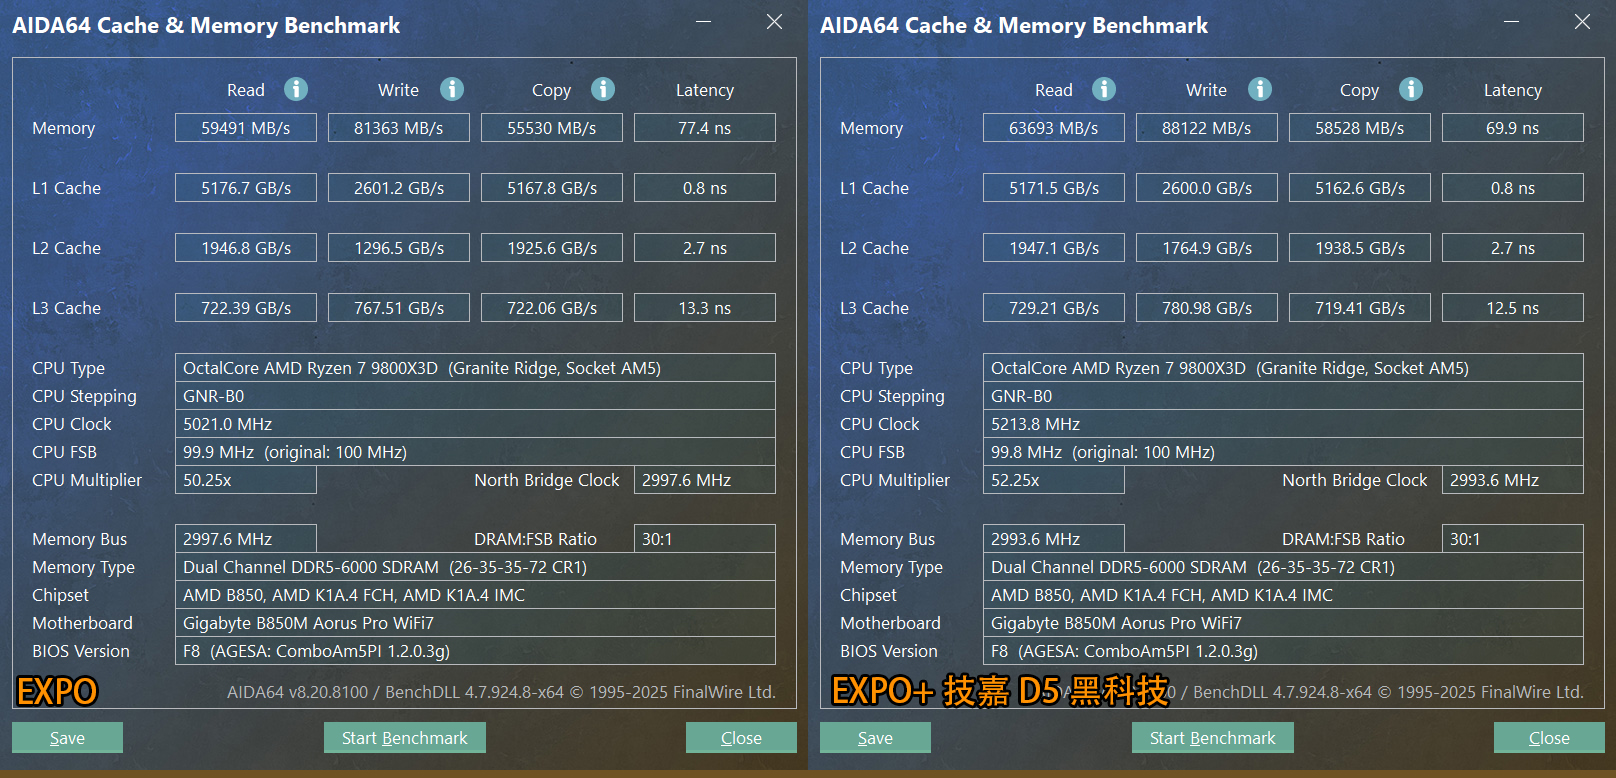Select Memory write value 88122 MB/s
1616x778 pixels.
click(x=1207, y=128)
